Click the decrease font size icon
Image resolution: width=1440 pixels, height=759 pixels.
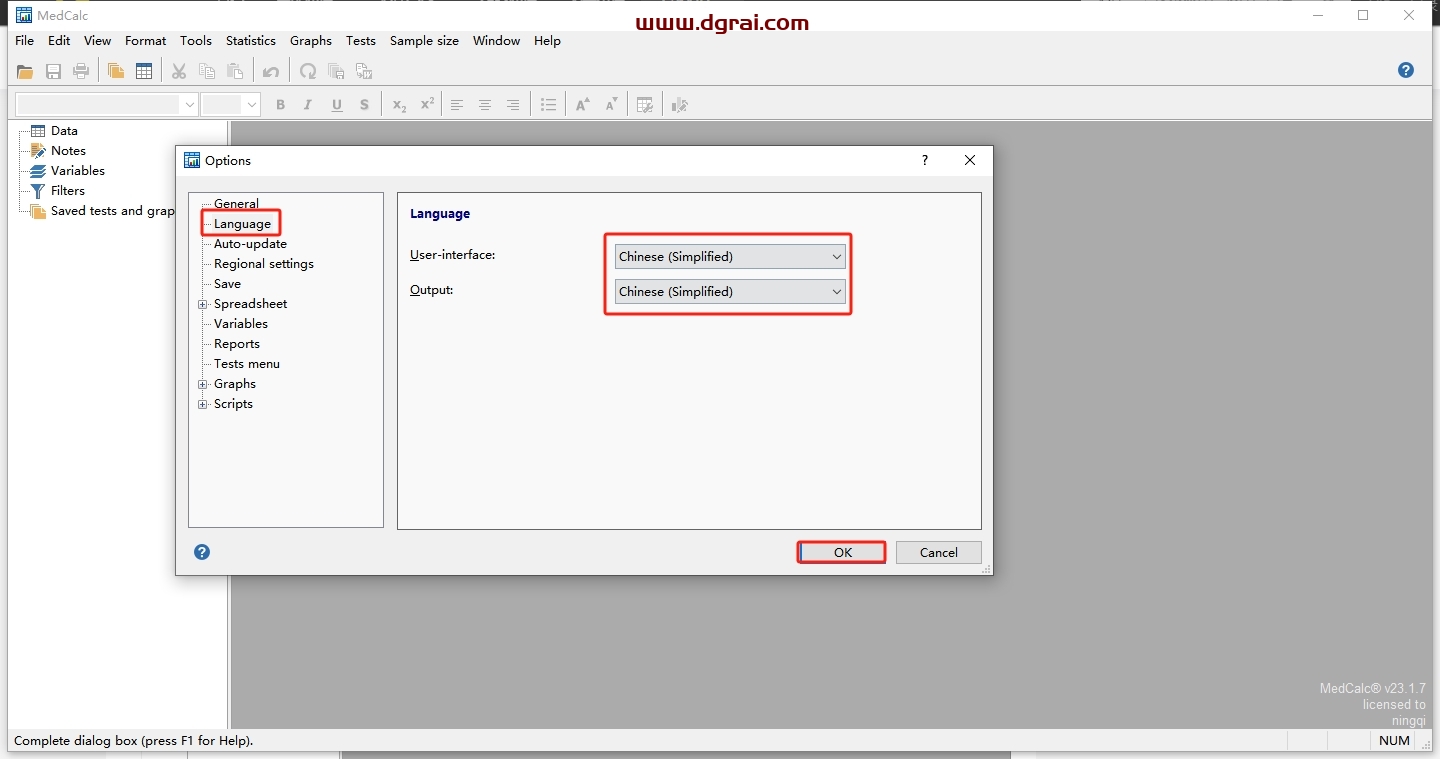pyautogui.click(x=611, y=105)
